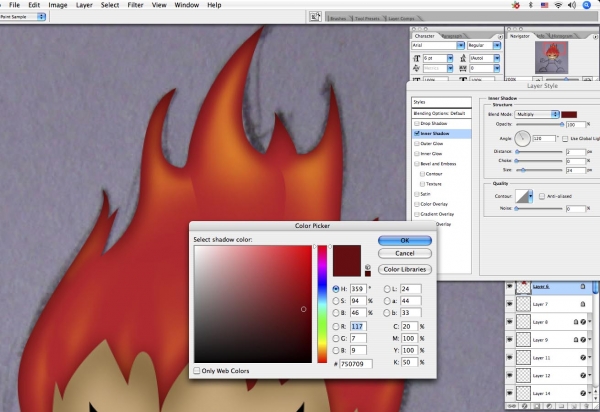Click the add layer style icon at panel bottom

coord(525,406)
